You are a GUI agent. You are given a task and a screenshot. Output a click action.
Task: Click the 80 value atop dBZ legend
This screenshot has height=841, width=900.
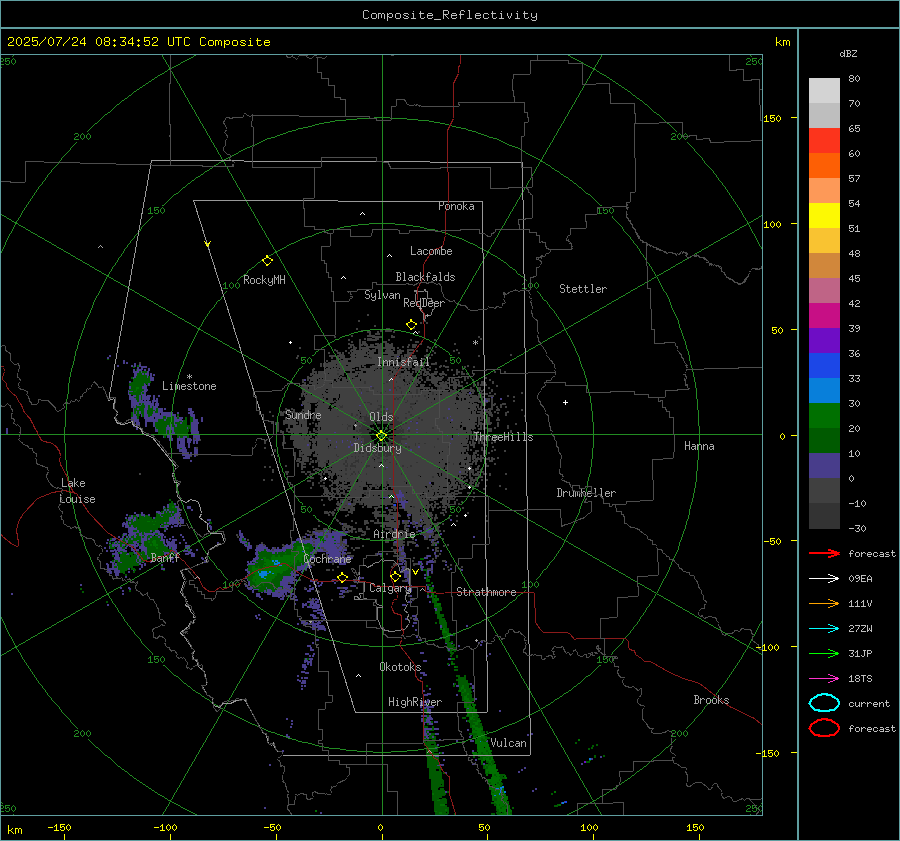coord(854,78)
